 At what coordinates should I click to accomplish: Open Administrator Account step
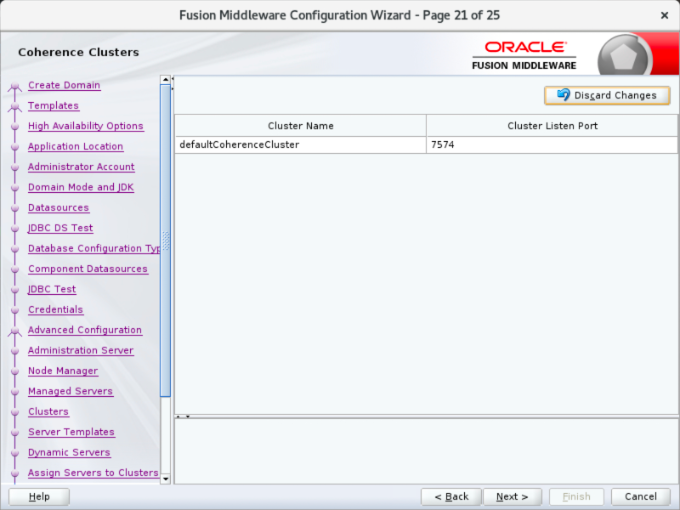(x=81, y=167)
